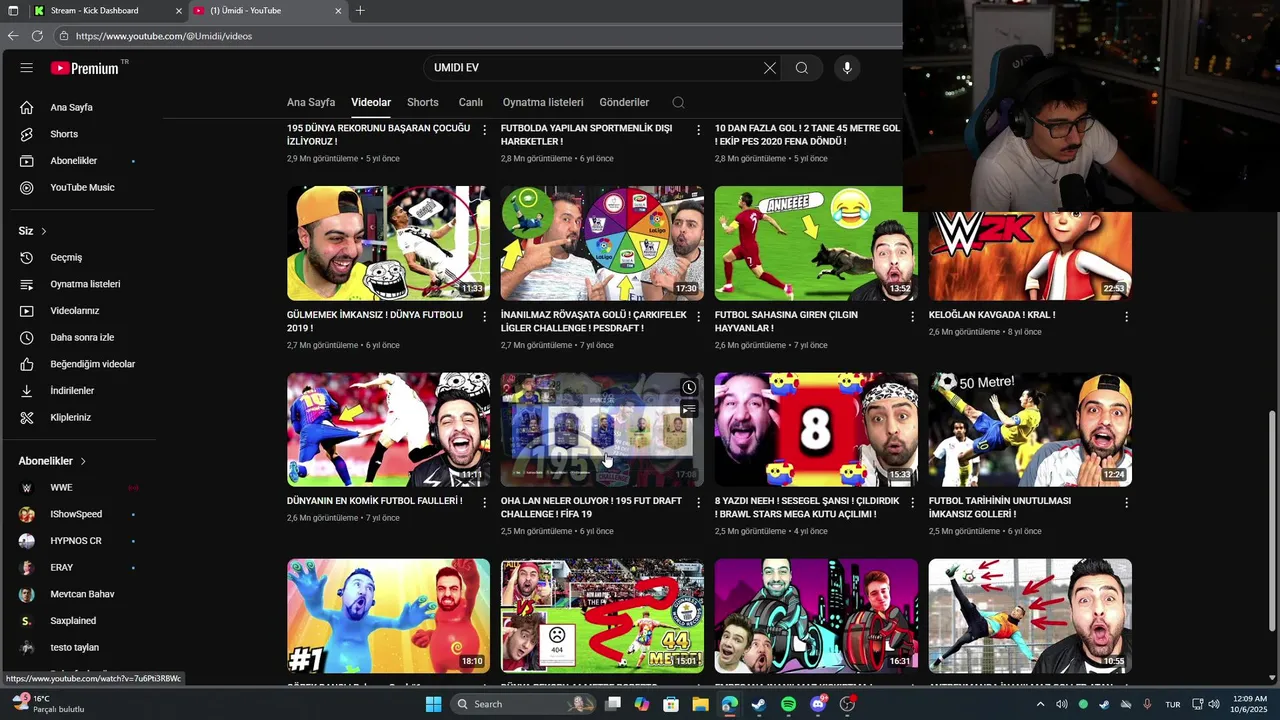Open options menu for 195 FUT DRAFT video
This screenshot has height=720, width=1280.
pyautogui.click(x=699, y=502)
